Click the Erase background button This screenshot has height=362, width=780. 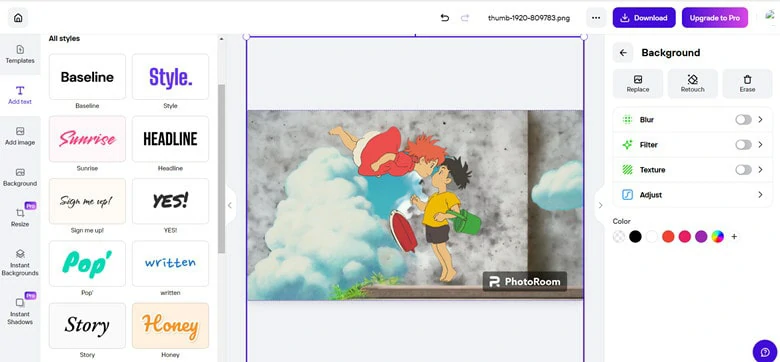[x=747, y=84]
